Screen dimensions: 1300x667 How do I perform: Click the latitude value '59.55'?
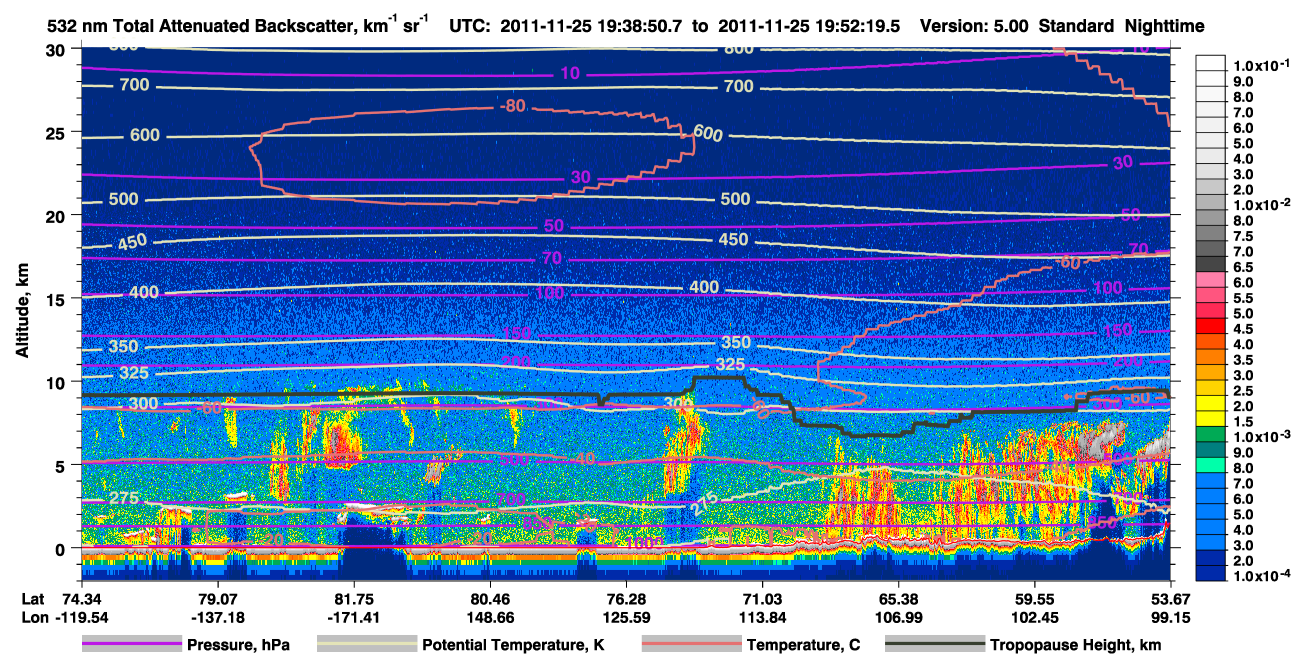(x=1034, y=599)
